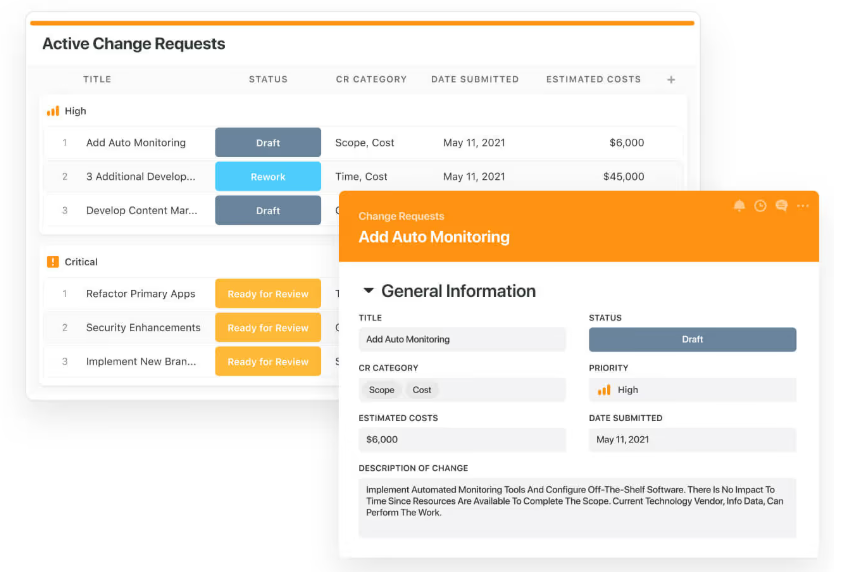Image resolution: width=846 pixels, height=572 pixels.
Task: Click the High group header label
Action: pyautogui.click(x=76, y=111)
